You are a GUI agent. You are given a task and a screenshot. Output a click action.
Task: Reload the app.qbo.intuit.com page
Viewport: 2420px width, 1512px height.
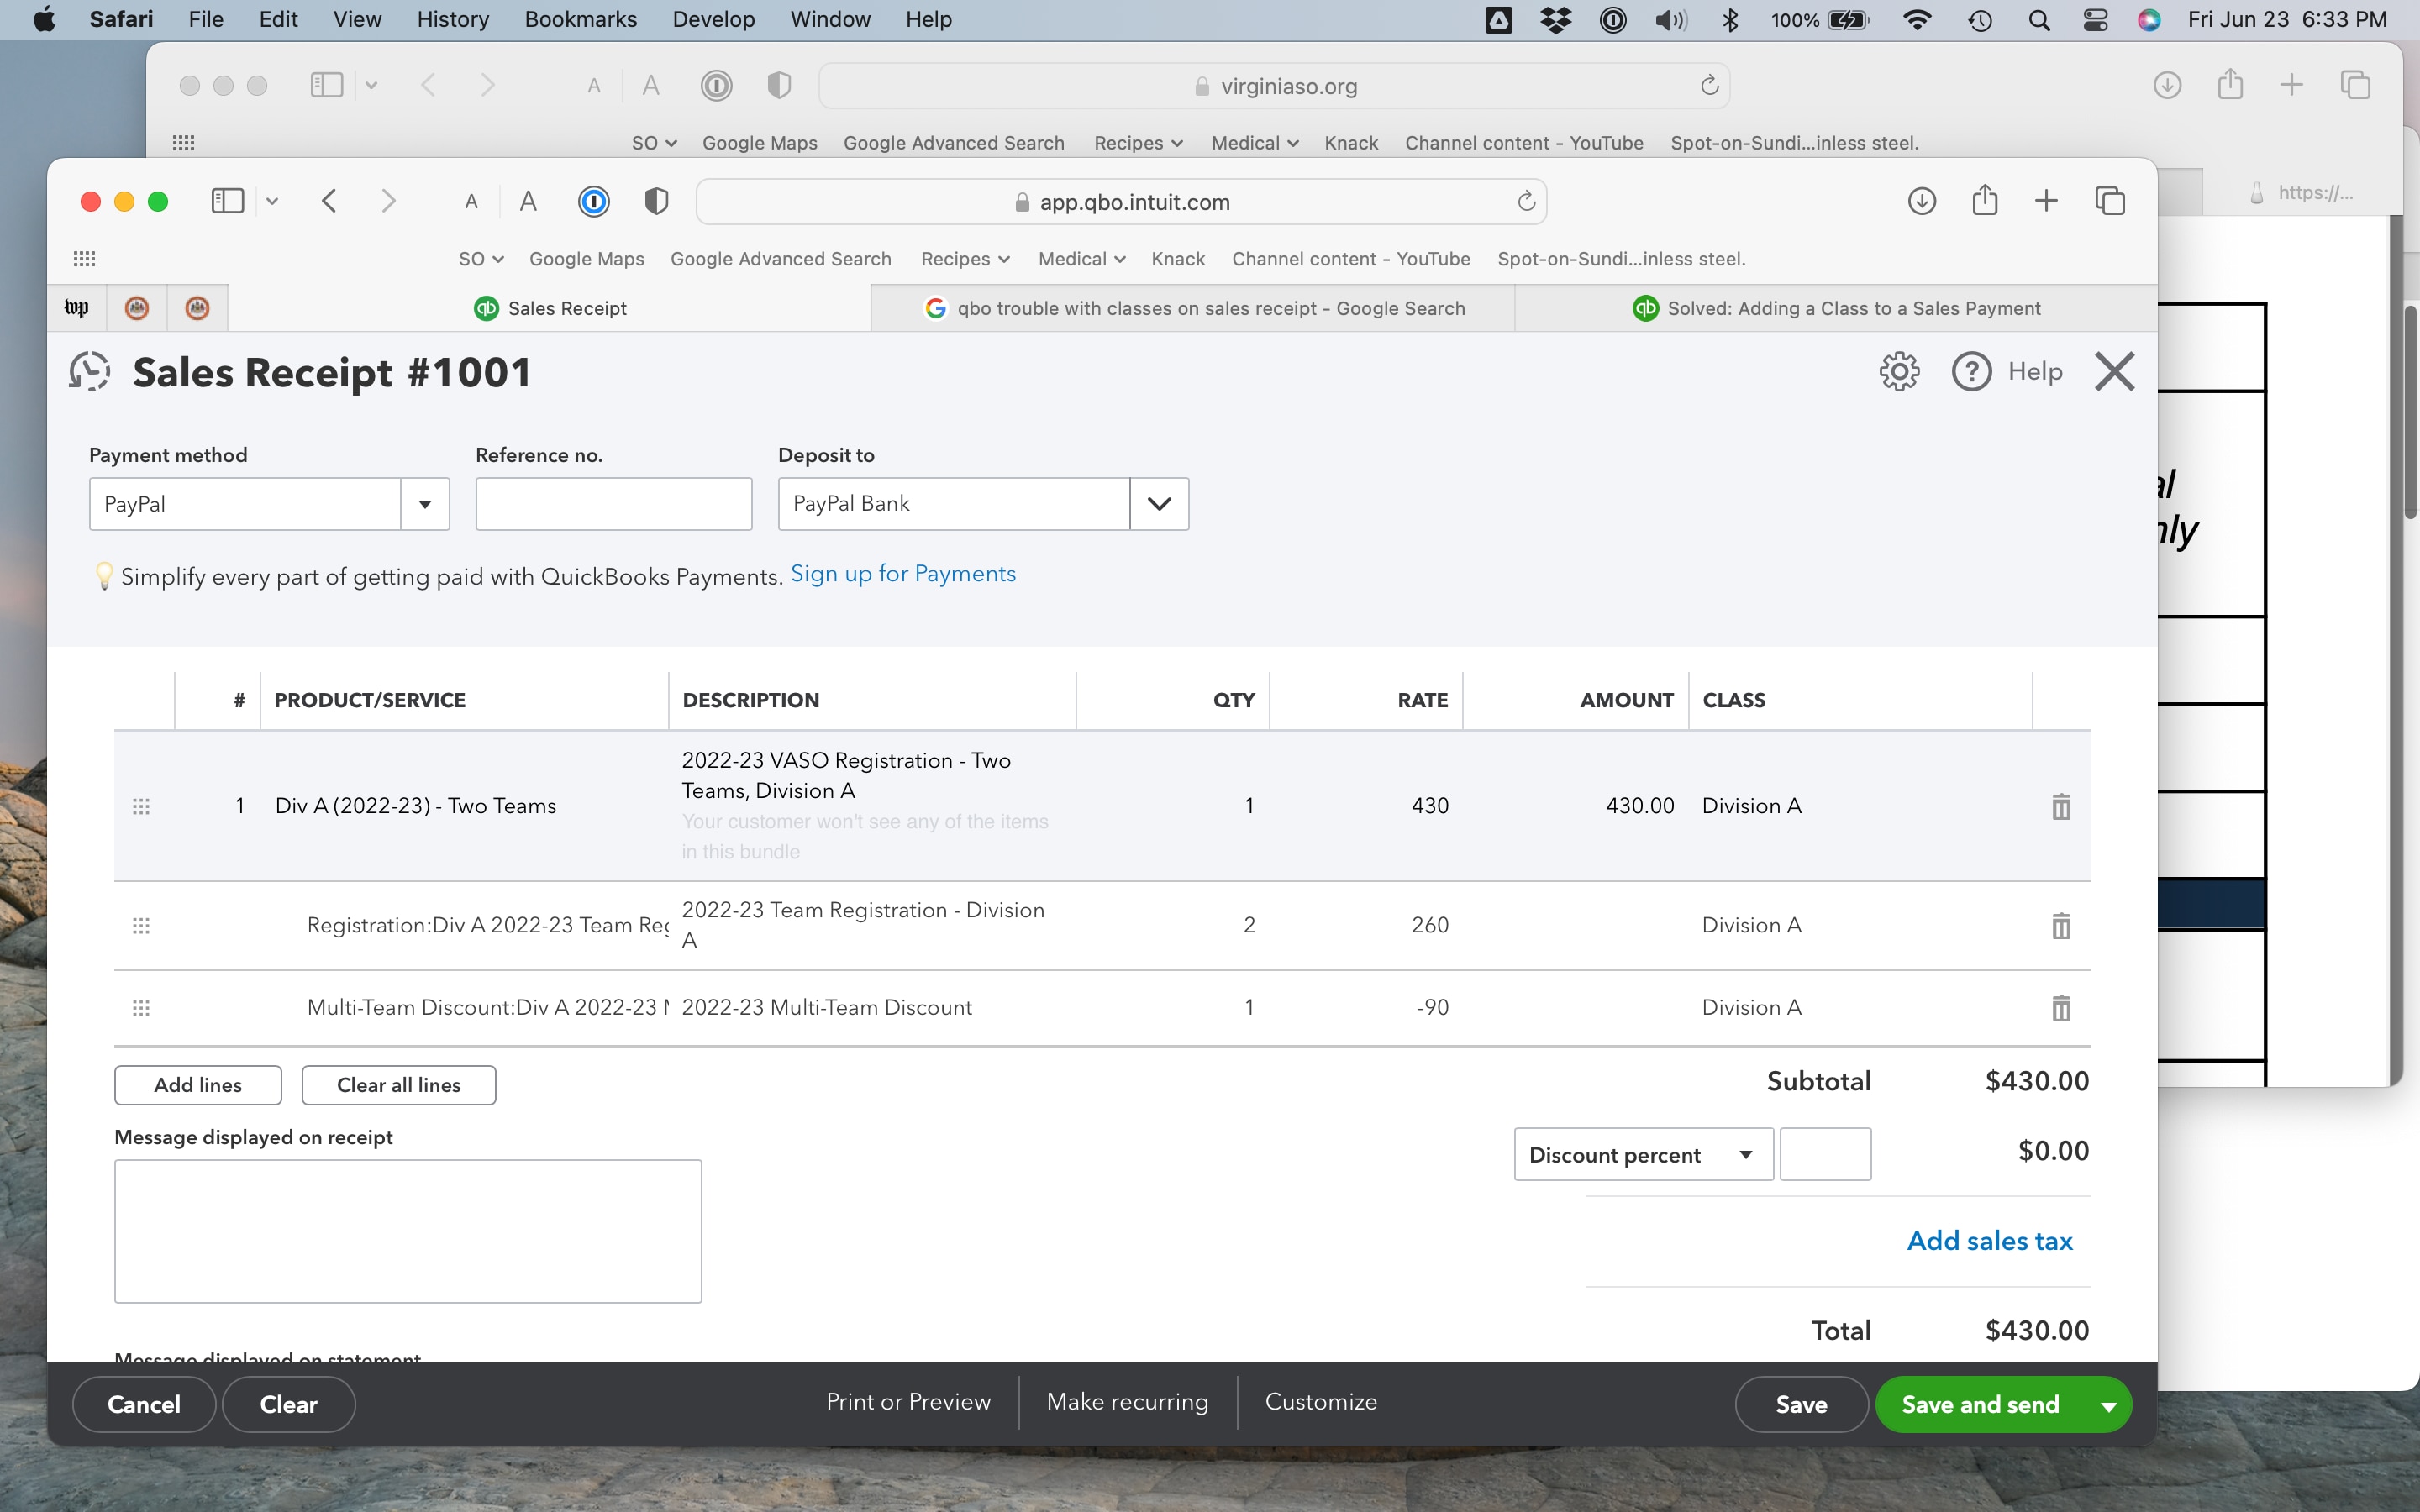[1525, 201]
